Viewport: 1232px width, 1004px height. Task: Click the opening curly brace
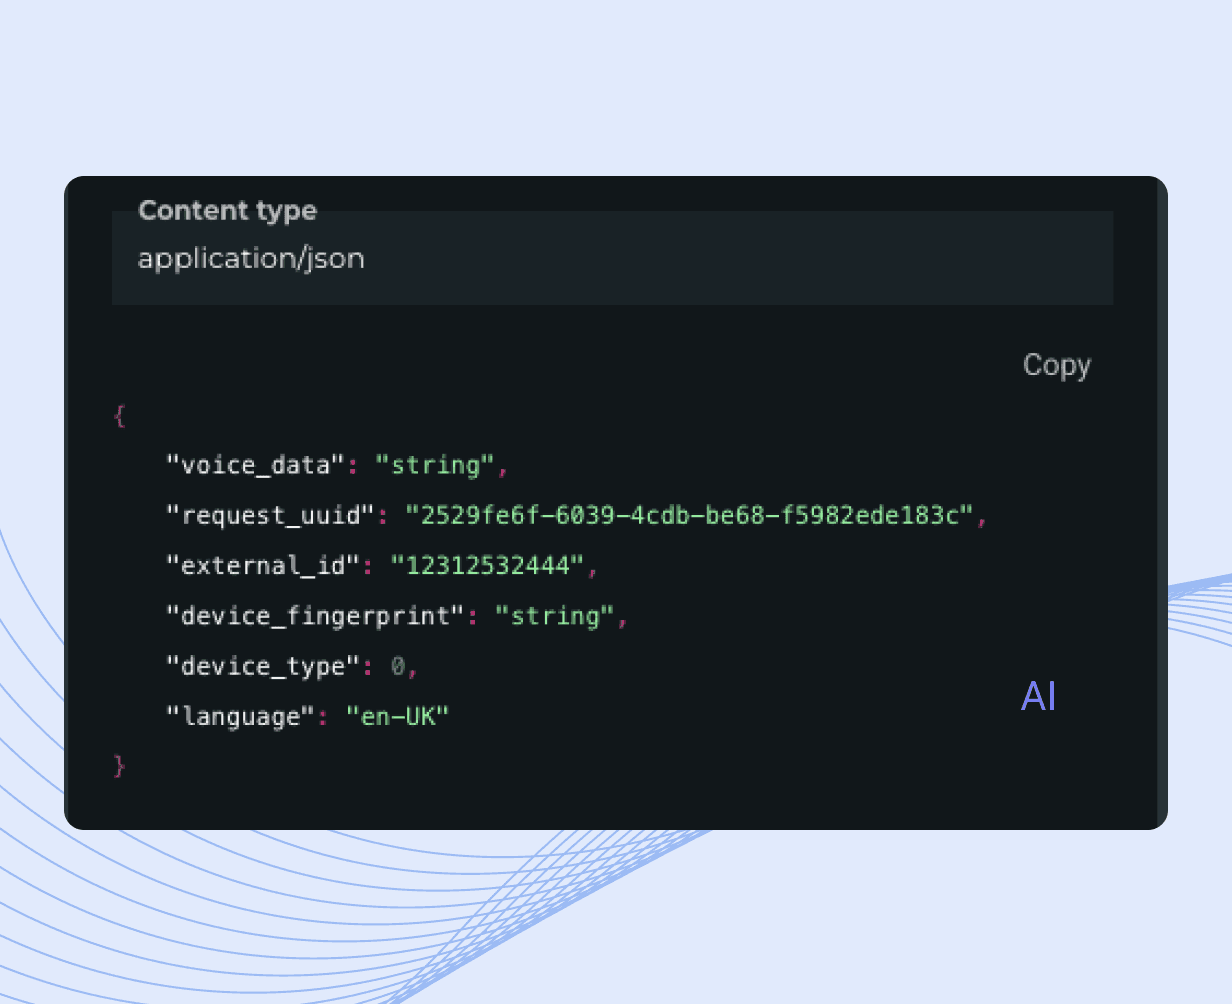pyautogui.click(x=120, y=415)
